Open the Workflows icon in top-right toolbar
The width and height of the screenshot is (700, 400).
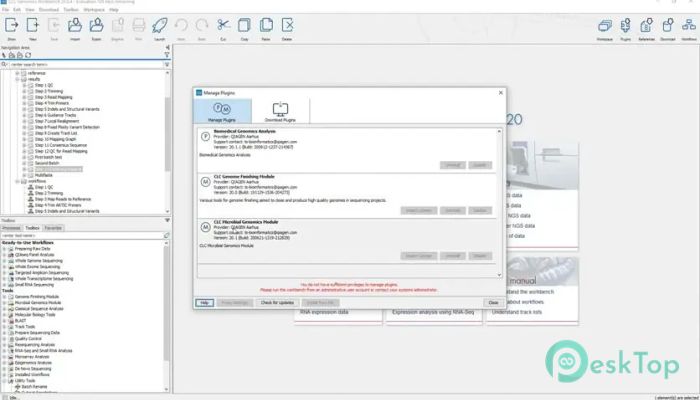point(689,25)
